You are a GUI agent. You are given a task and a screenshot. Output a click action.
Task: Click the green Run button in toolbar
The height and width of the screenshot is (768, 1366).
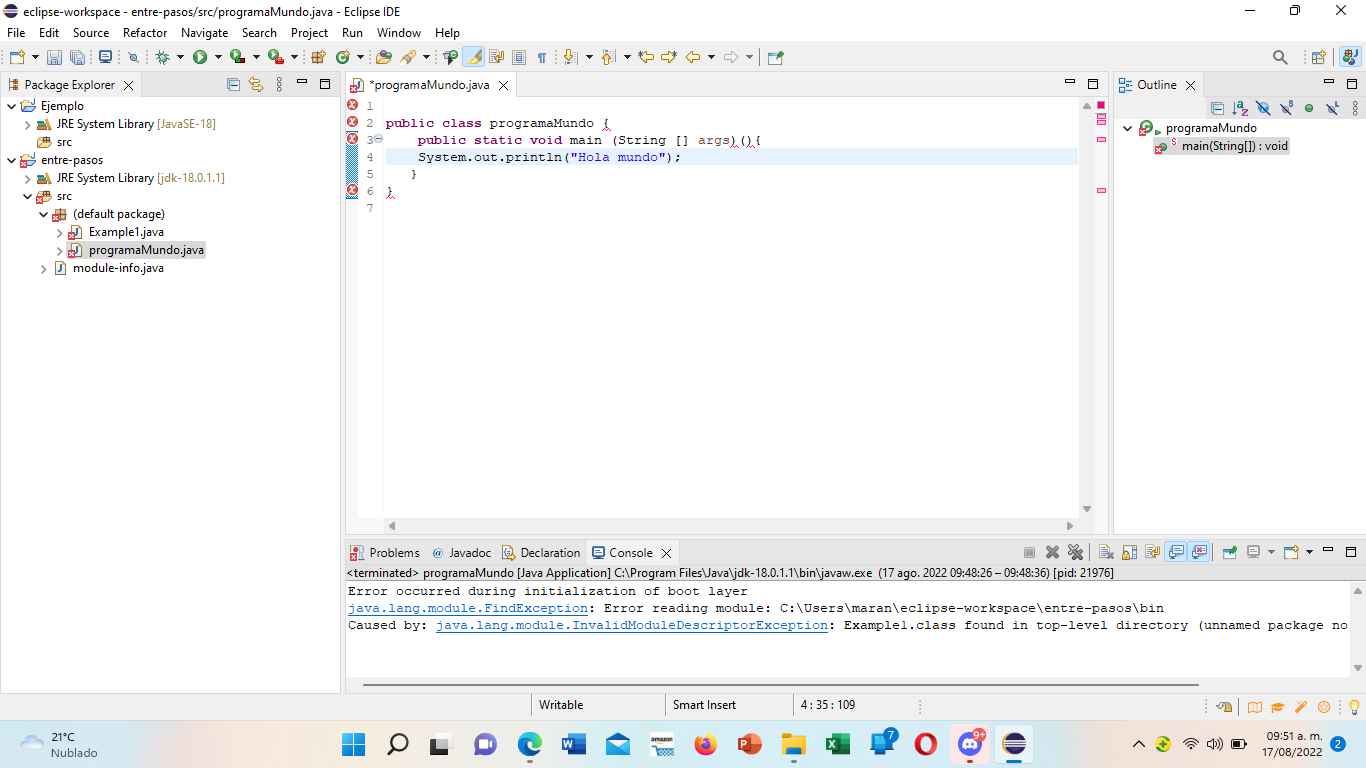coord(200,57)
